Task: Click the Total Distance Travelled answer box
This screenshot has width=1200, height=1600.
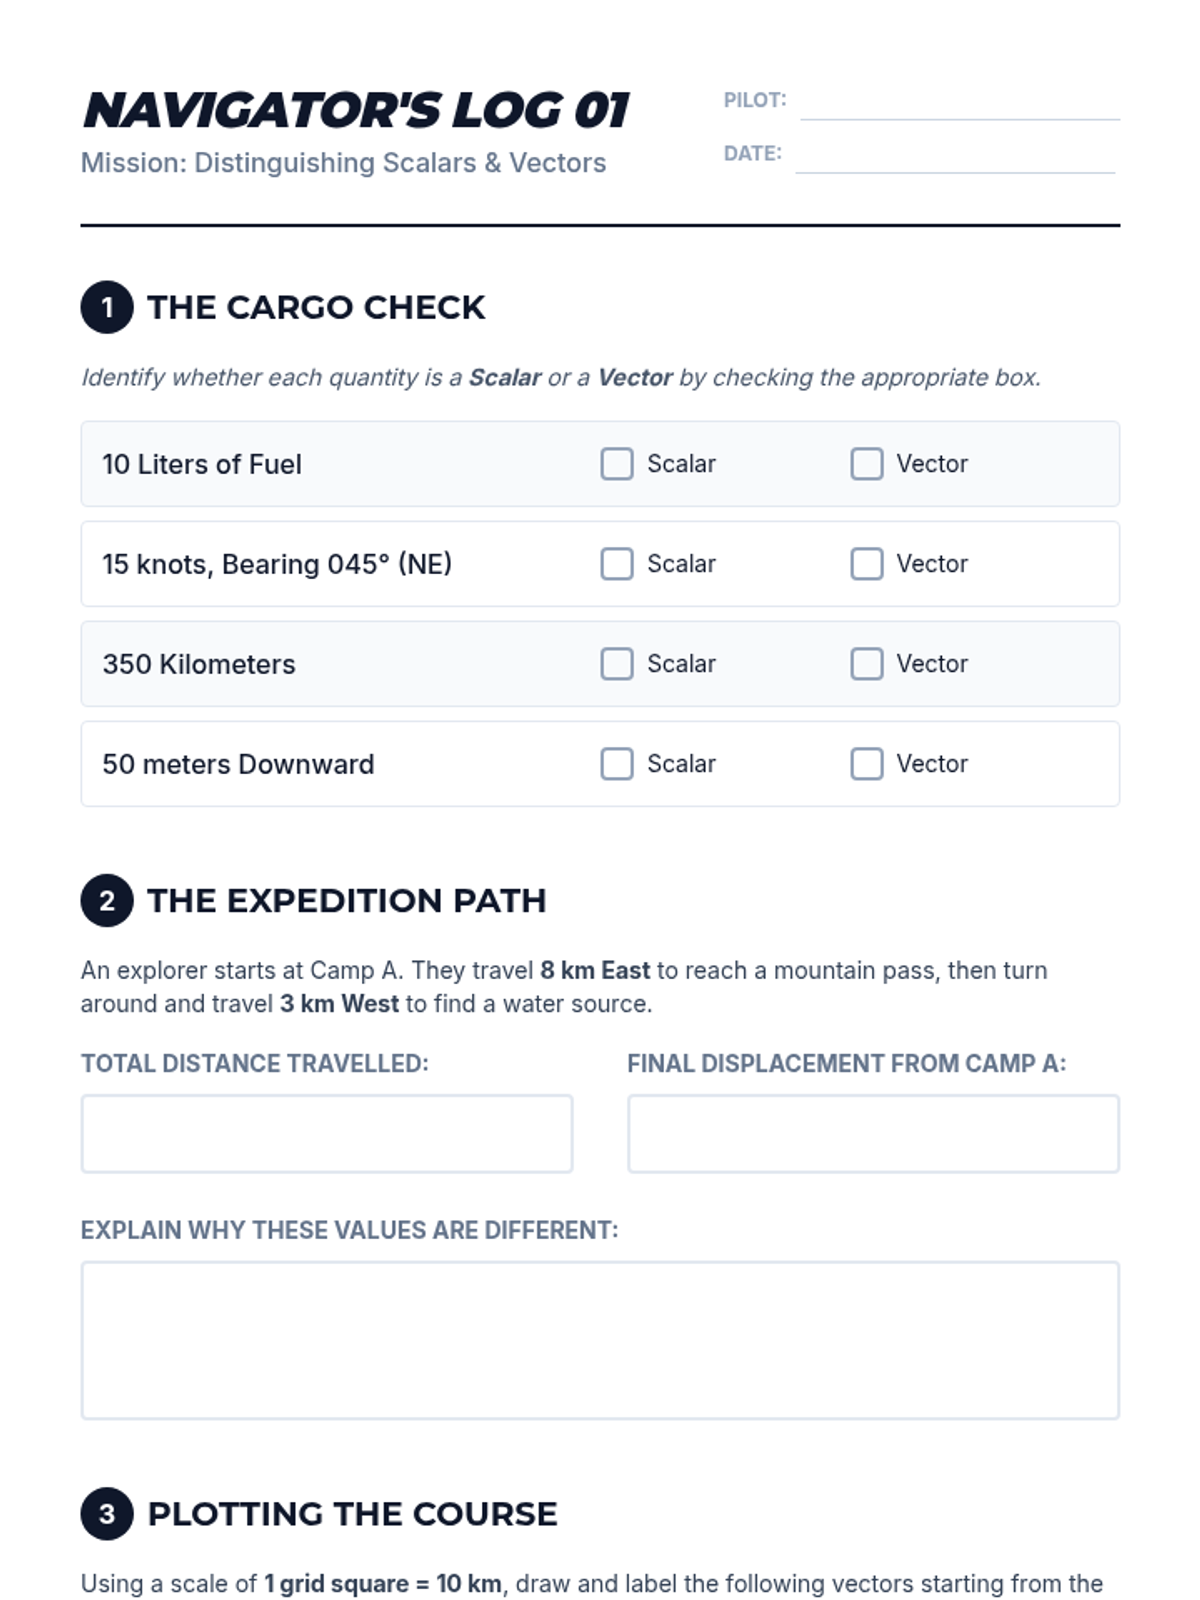Action: pyautogui.click(x=327, y=1134)
